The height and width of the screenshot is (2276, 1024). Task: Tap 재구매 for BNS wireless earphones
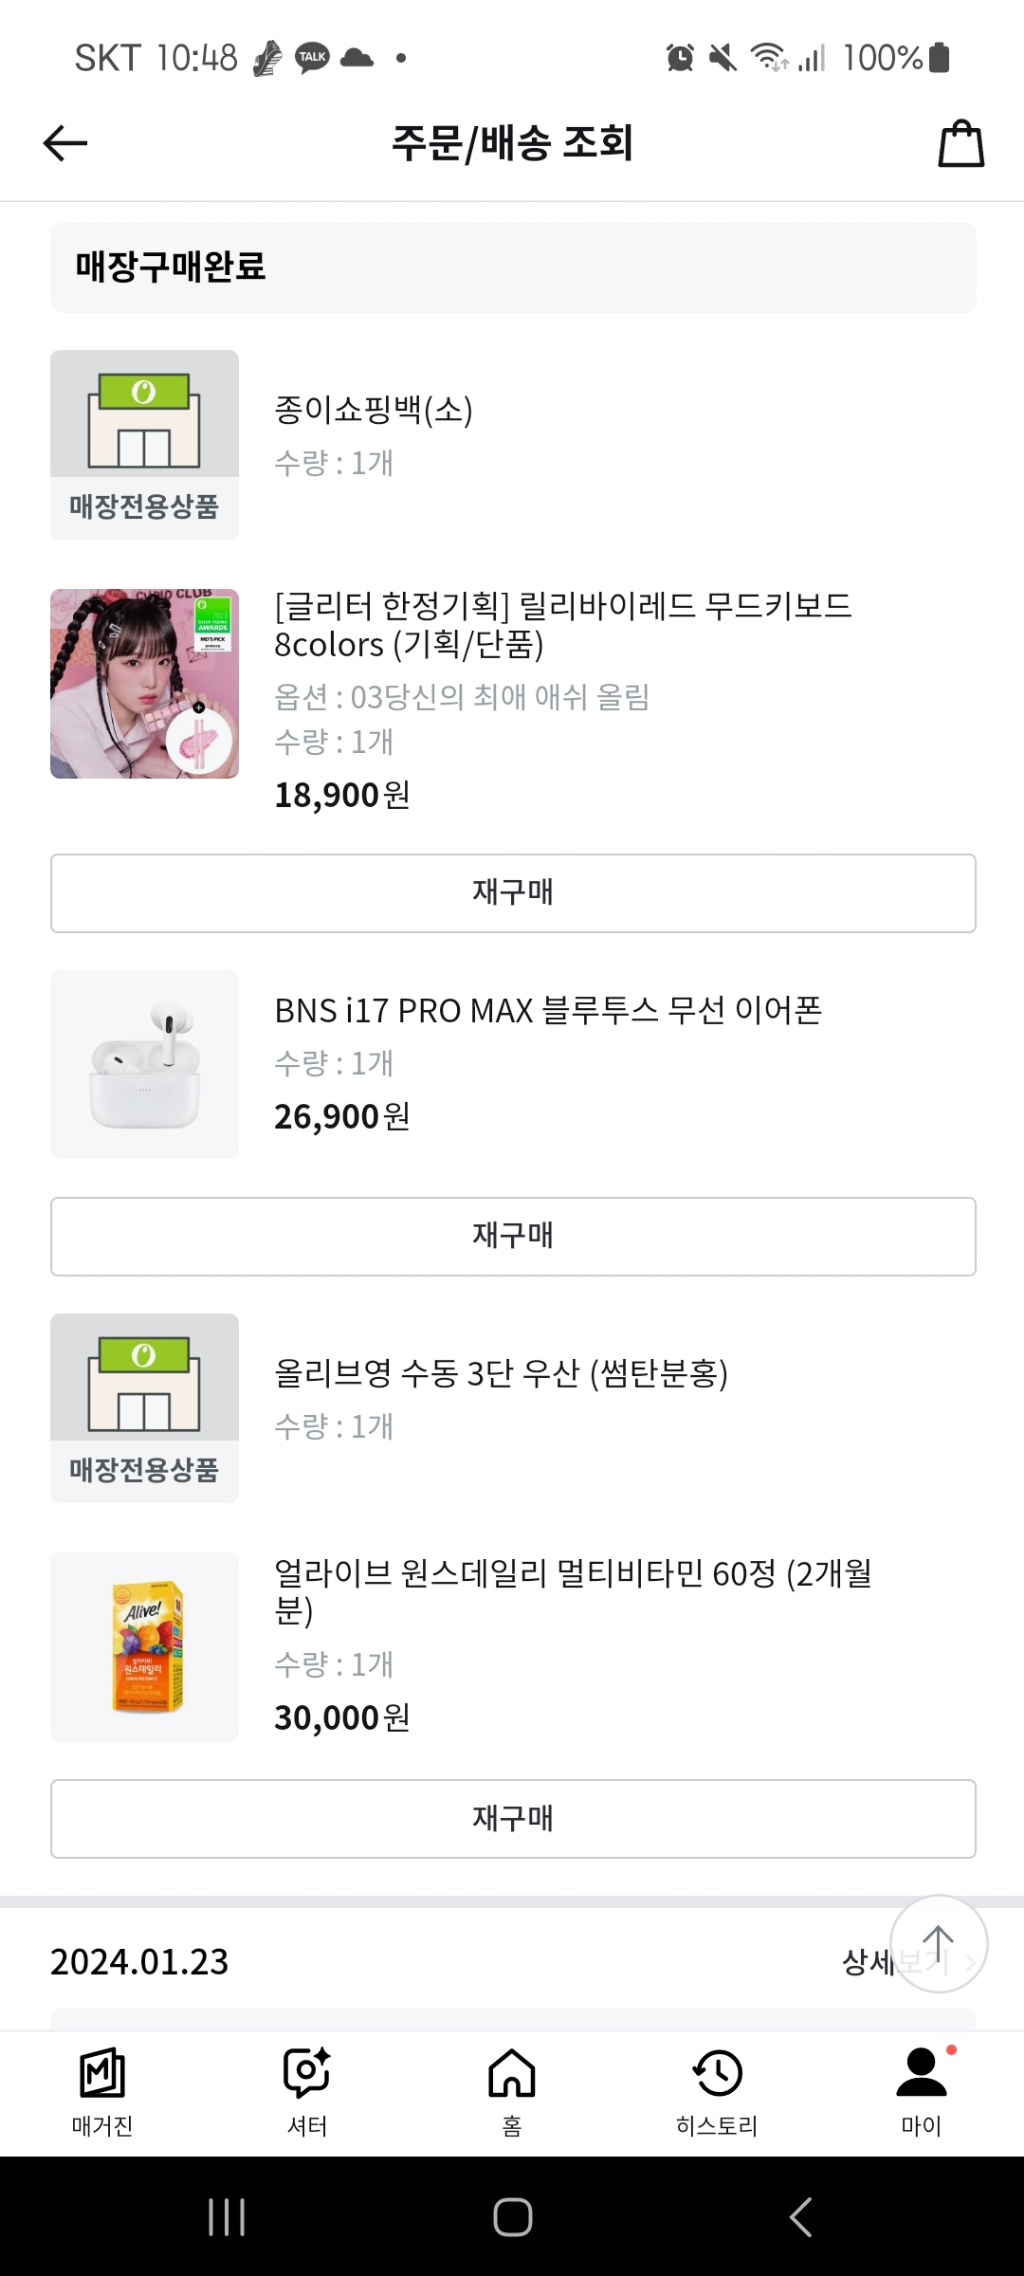(513, 1236)
